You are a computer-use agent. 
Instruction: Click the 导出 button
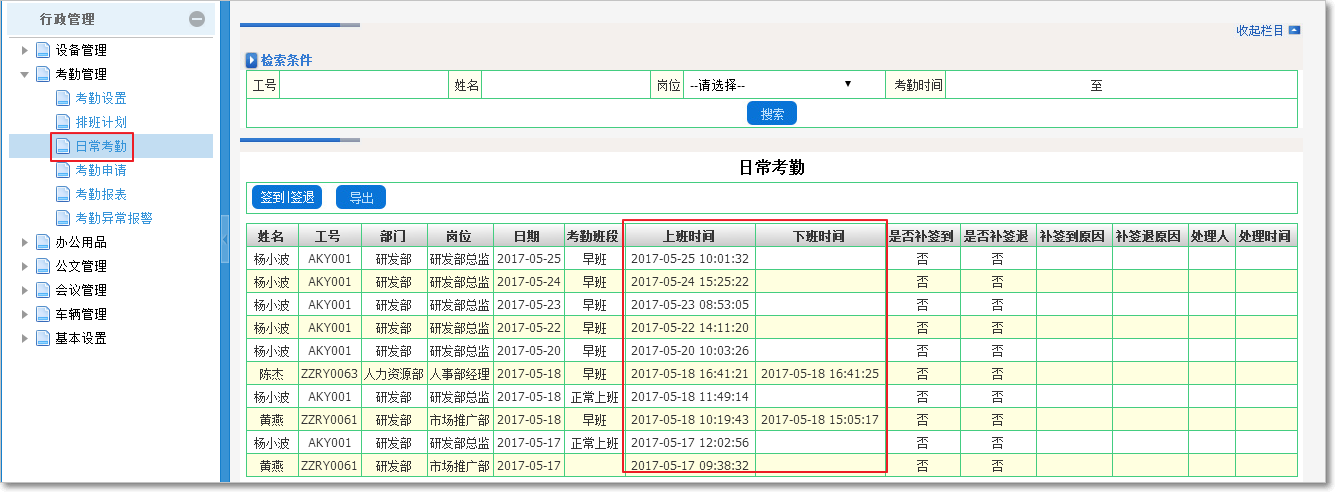point(361,198)
